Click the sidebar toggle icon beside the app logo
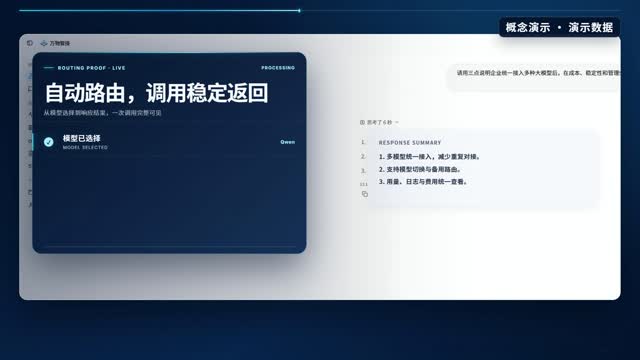 pos(30,43)
